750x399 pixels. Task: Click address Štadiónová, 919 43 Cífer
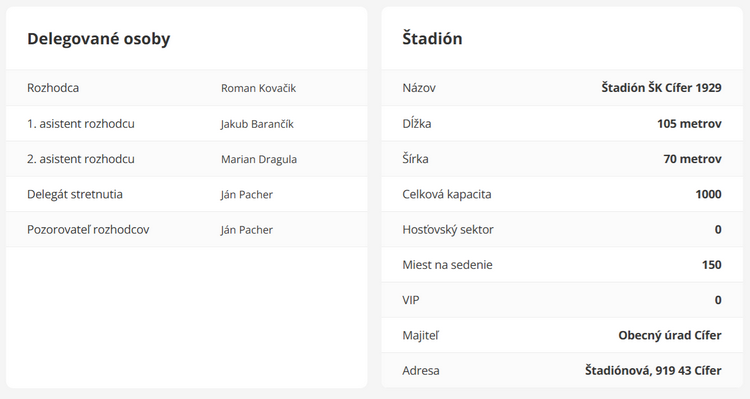(653, 371)
